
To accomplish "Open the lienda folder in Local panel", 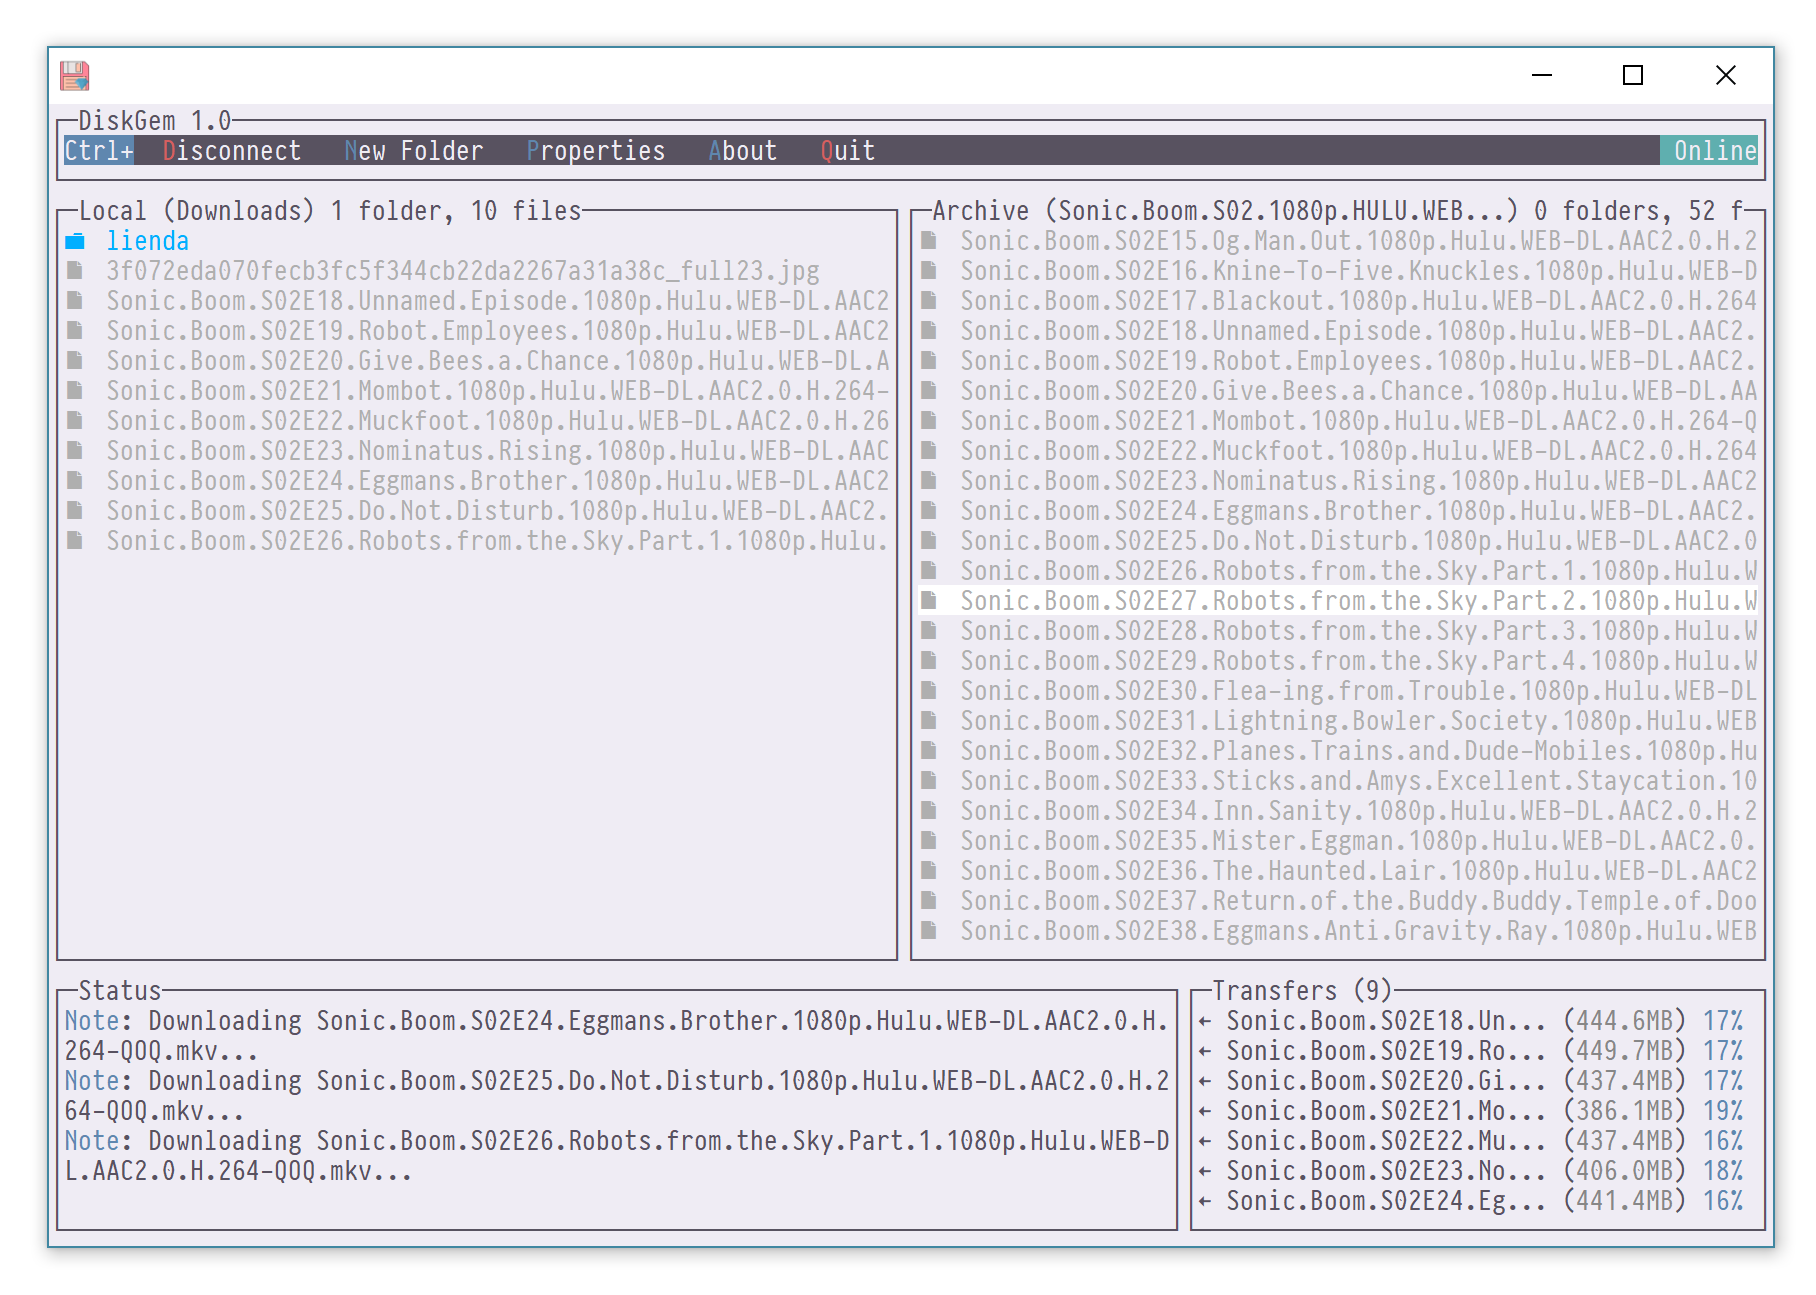I will pos(147,241).
